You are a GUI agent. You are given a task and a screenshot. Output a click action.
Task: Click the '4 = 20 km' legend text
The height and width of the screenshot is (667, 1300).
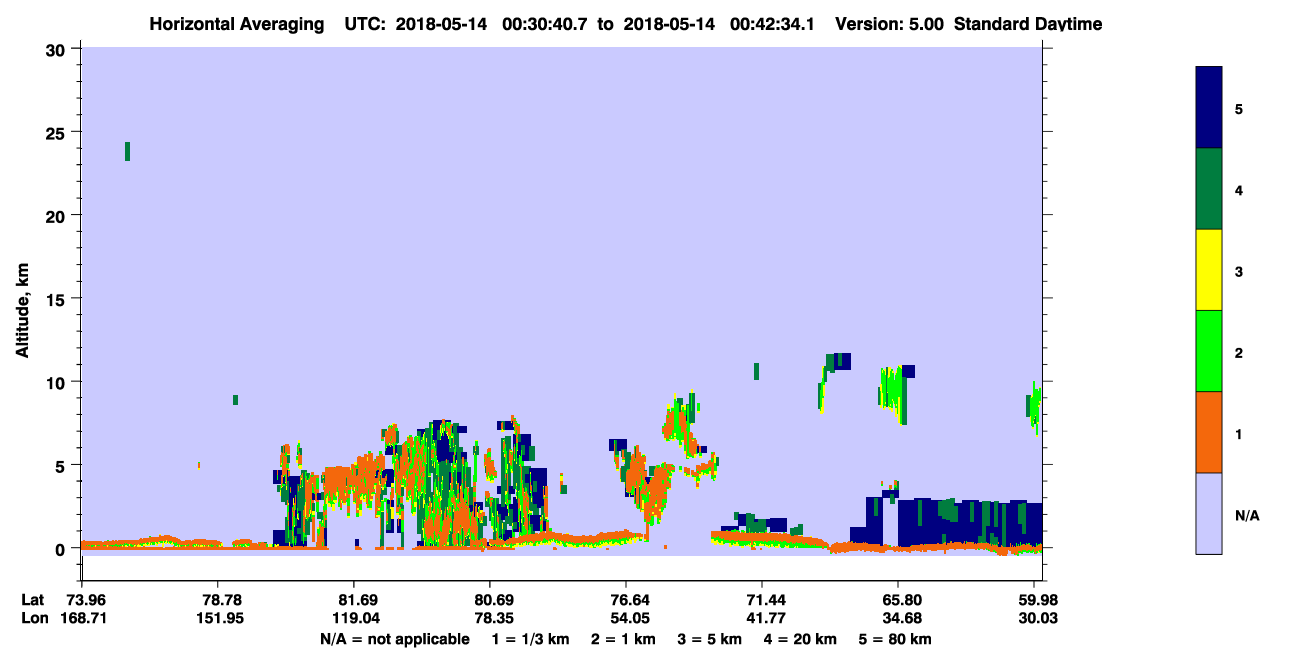click(801, 639)
